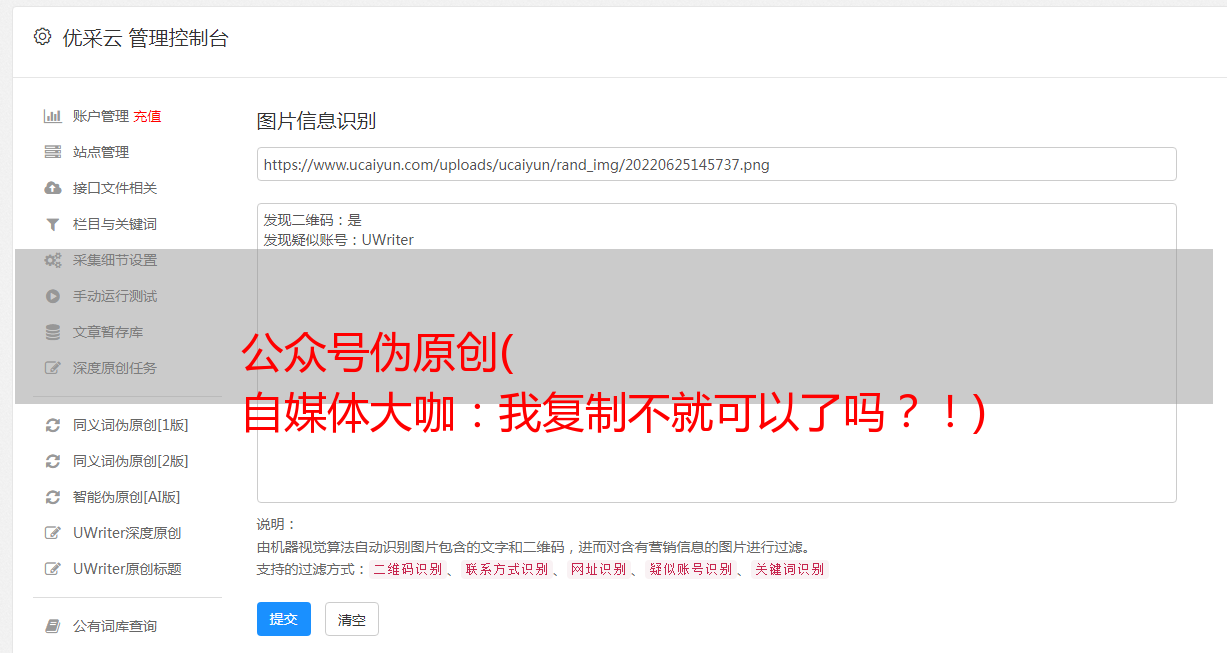Click the edit icon for UWriter原创标题
The image size is (1227, 653).
53,569
